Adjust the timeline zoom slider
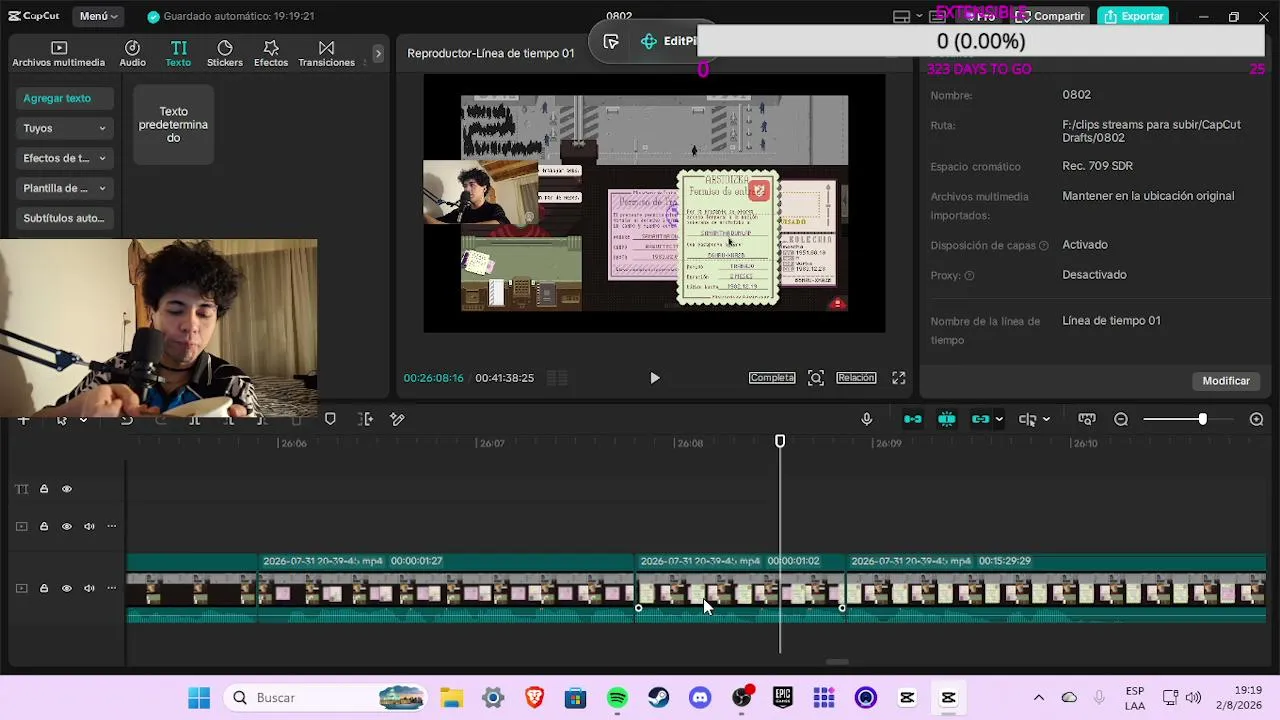The image size is (1280, 720). pos(1202,419)
